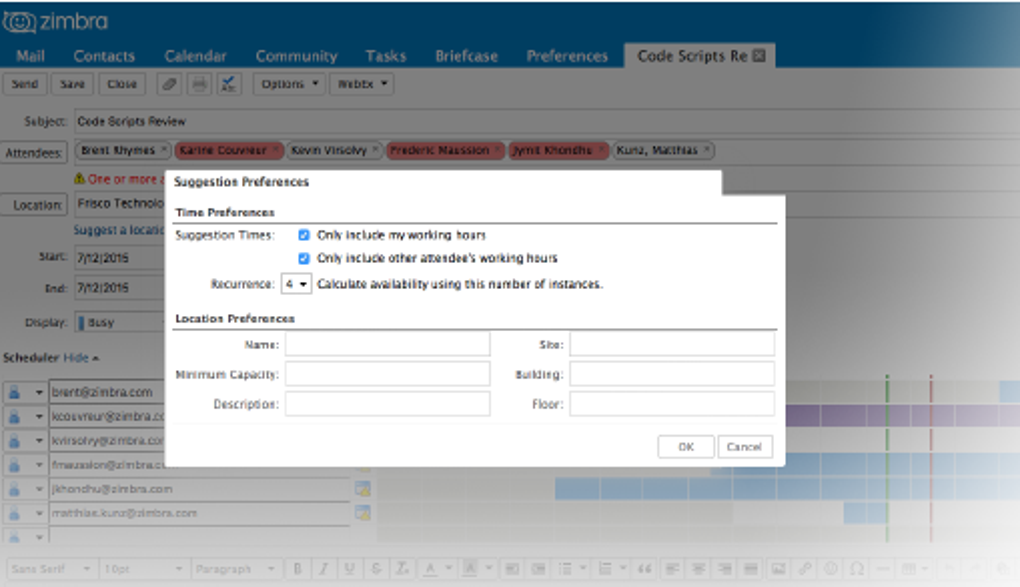Click the Save button
This screenshot has height=587, width=1020.
point(72,84)
